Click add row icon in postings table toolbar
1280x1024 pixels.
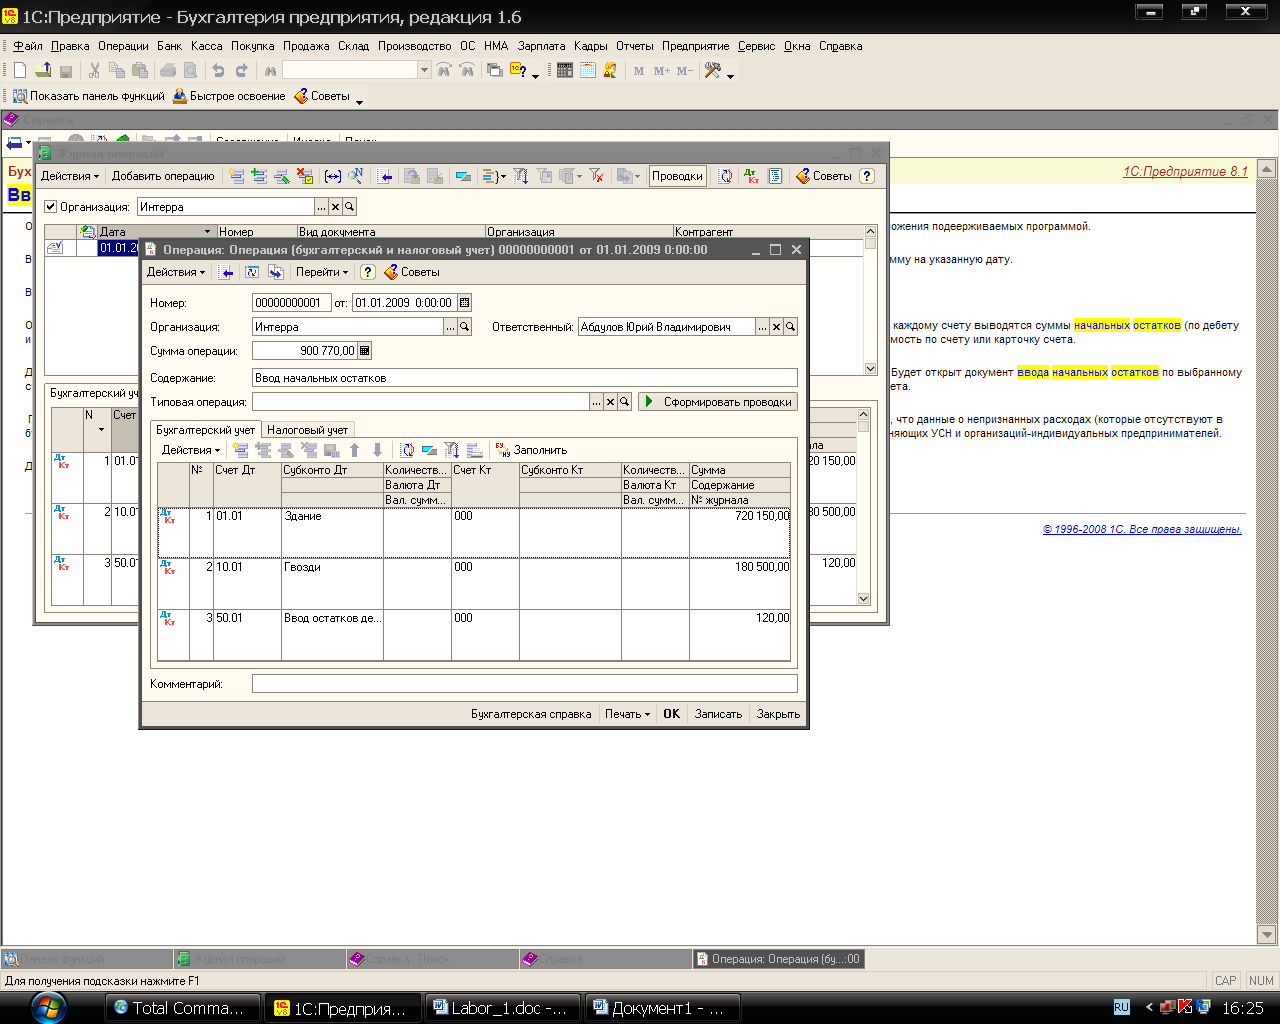(240, 450)
